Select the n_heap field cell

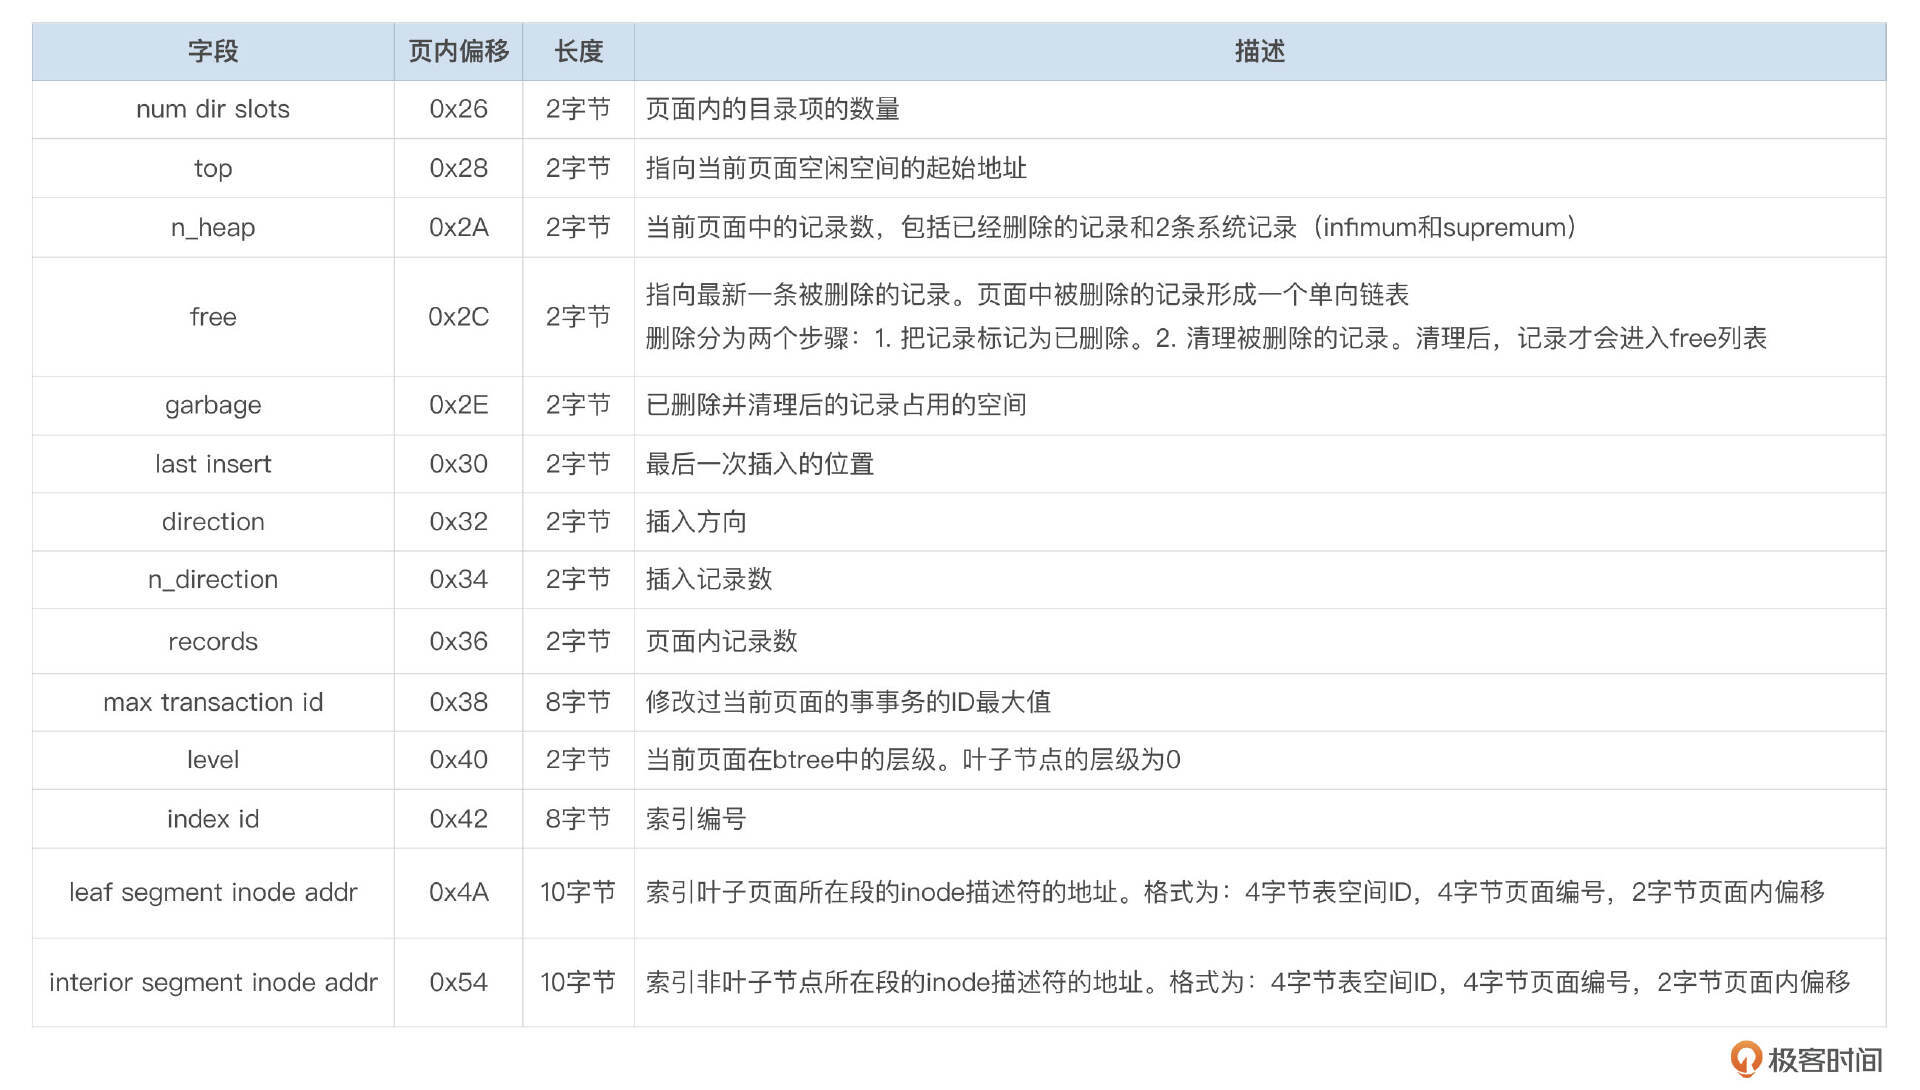point(213,228)
